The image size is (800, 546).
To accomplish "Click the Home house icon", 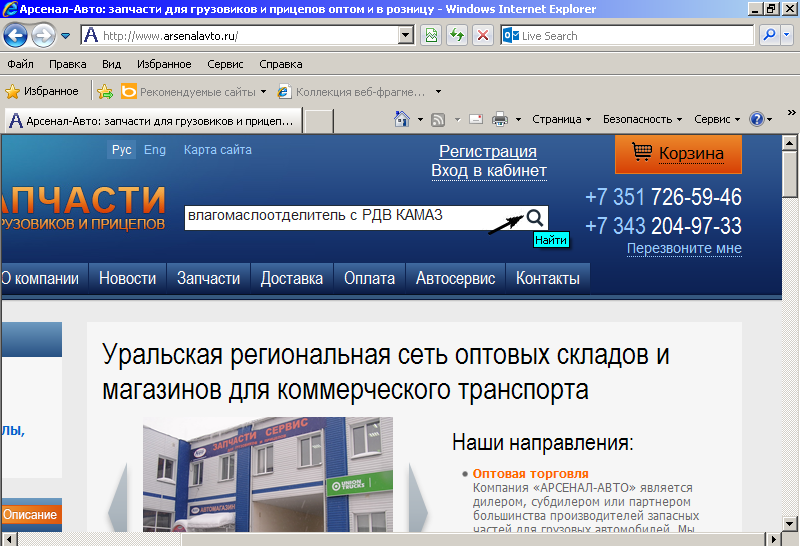I will click(402, 119).
